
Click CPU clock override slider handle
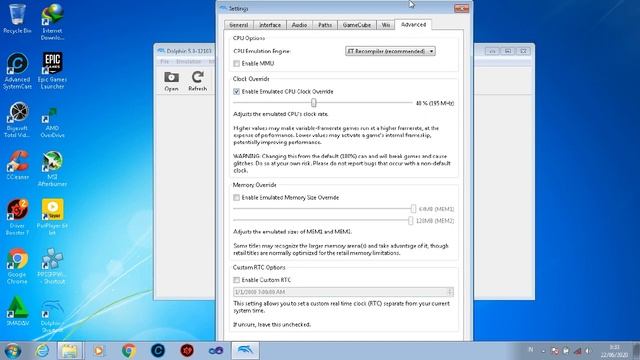(313, 102)
